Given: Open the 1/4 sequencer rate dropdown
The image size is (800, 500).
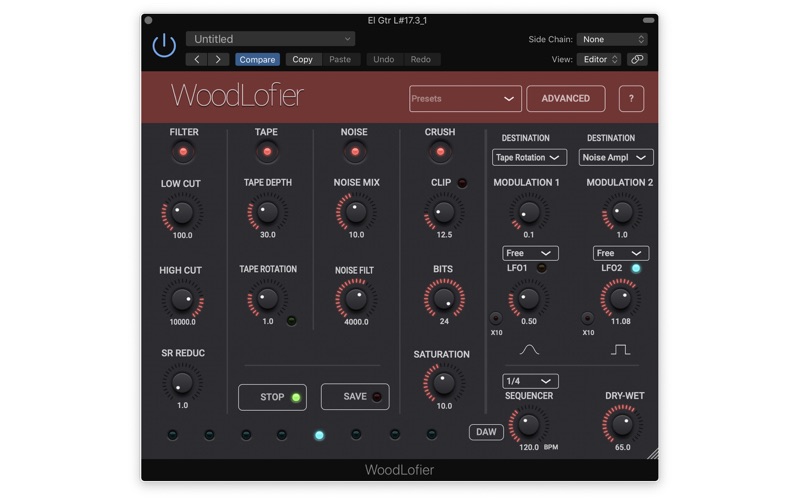Looking at the screenshot, I should pos(530,381).
